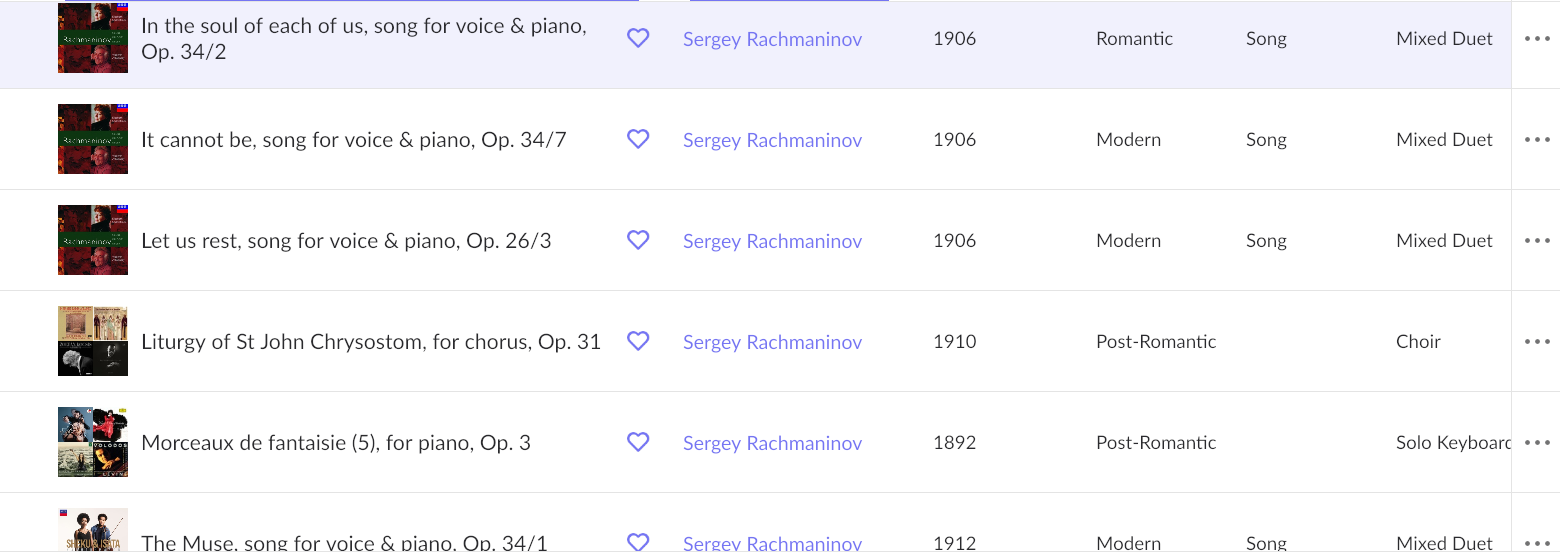1560x559 pixels.
Task: Favorite 'The Muse' Op. 34/1 song
Action: coord(638,541)
